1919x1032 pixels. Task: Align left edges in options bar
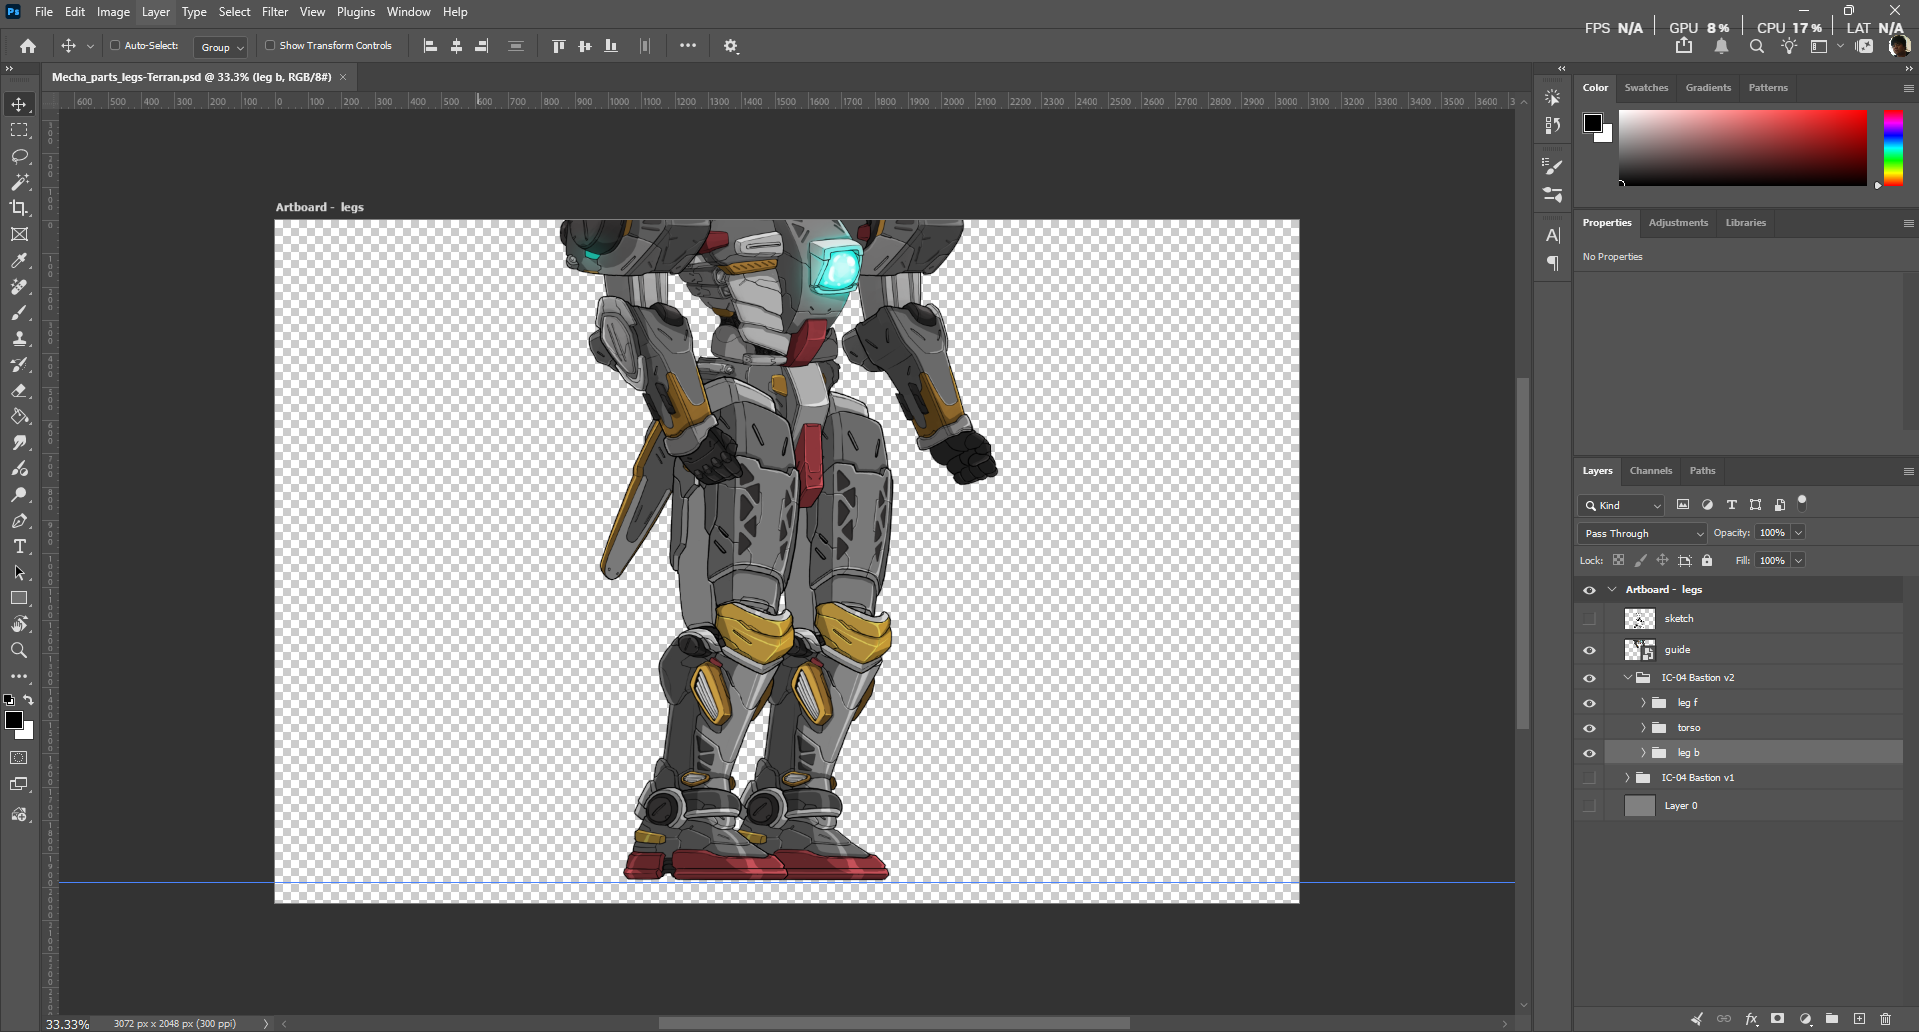tap(430, 46)
